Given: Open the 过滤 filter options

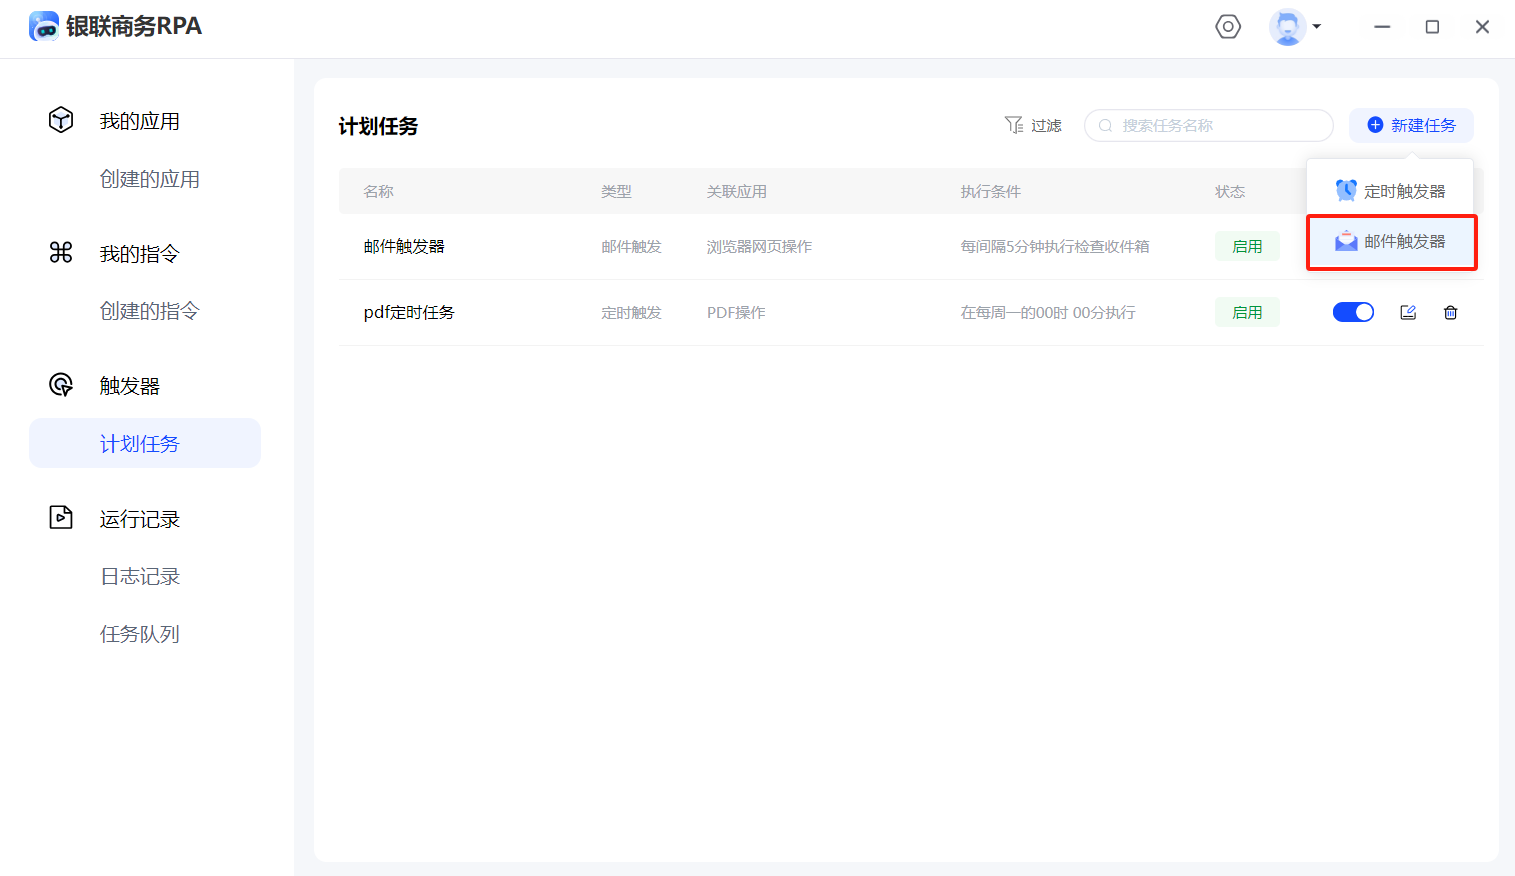Looking at the screenshot, I should click(1033, 125).
